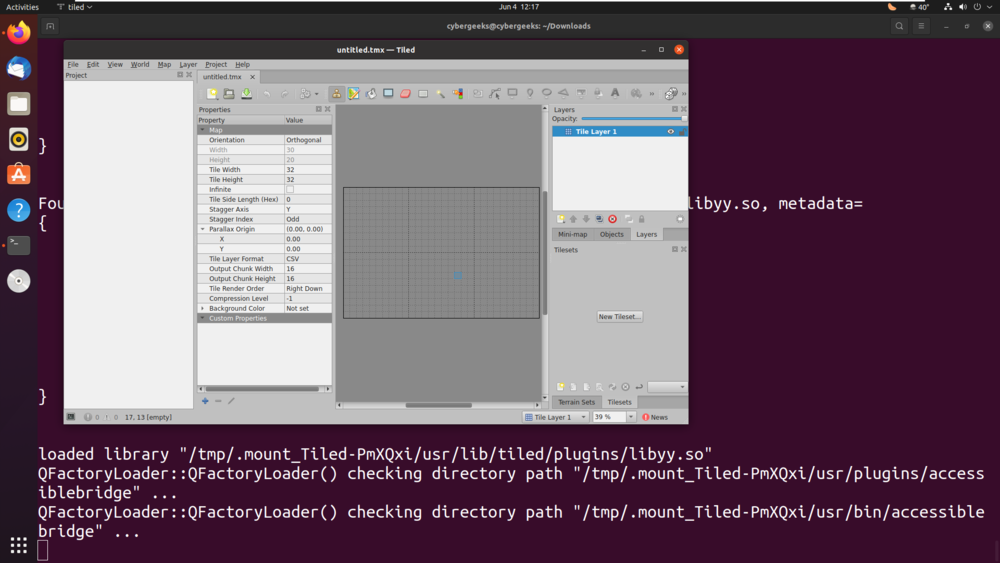This screenshot has width=1000, height=563.
Task: Click the Duplicate Layer icon
Action: (599, 219)
